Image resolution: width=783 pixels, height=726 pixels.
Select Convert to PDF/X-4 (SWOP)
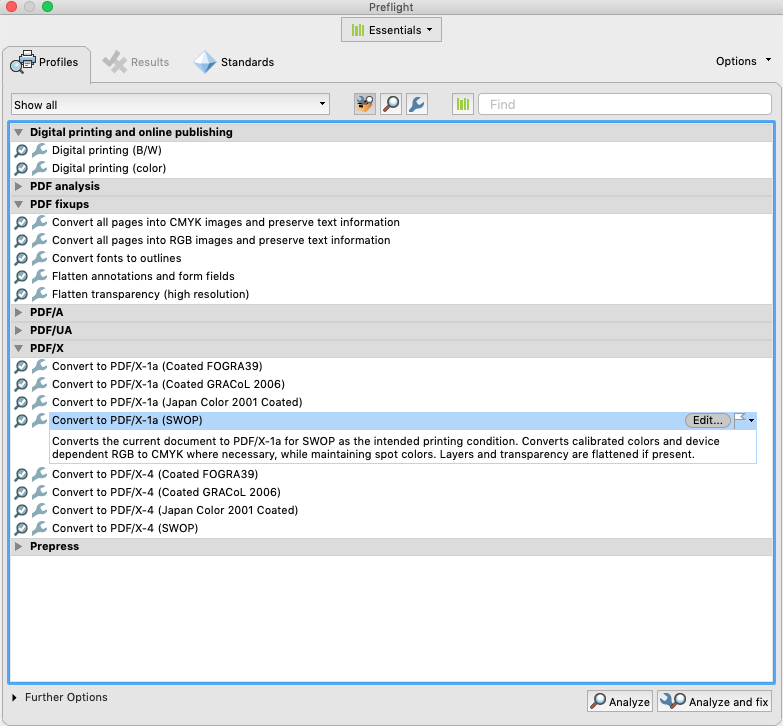pyautogui.click(x=125, y=528)
